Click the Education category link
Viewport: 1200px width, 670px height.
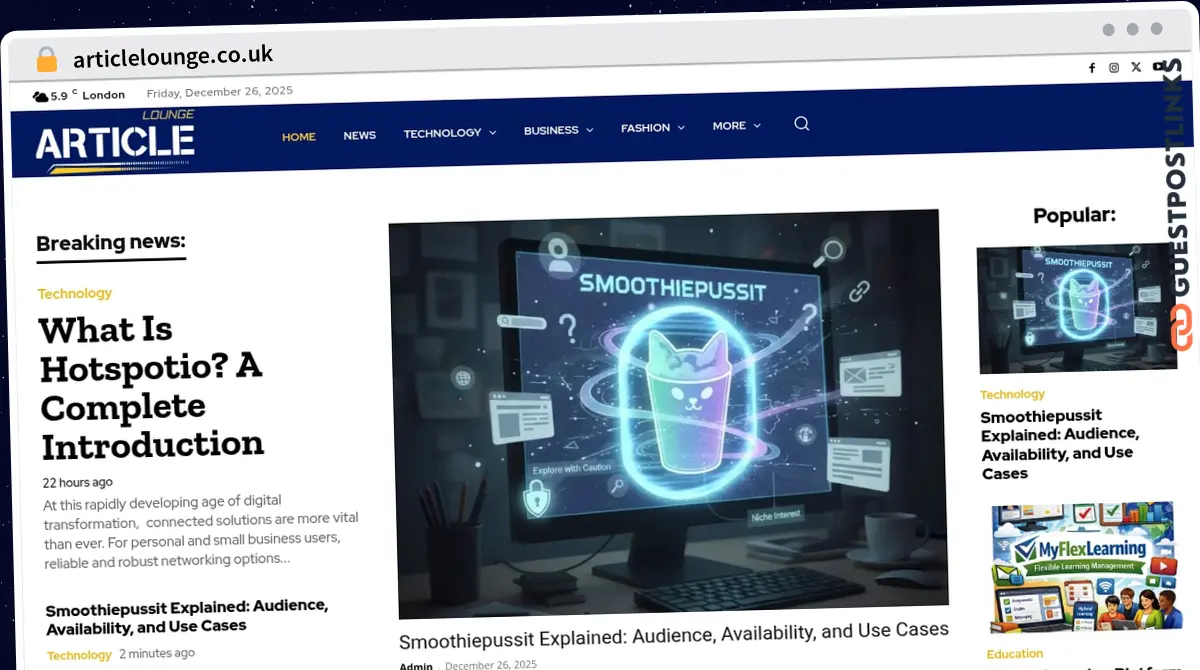(x=1014, y=654)
